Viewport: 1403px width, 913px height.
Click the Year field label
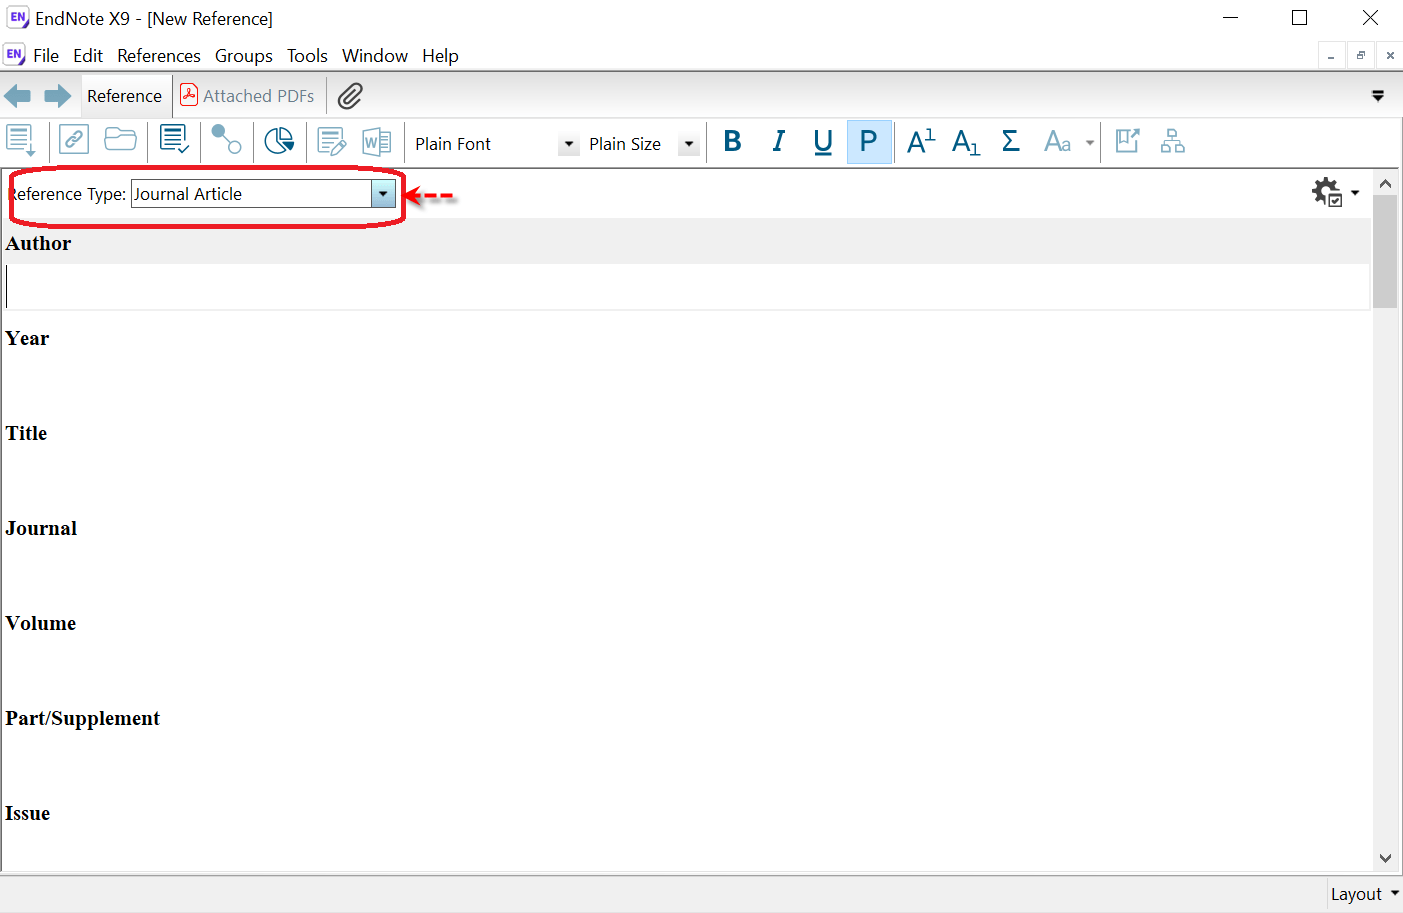(x=27, y=338)
